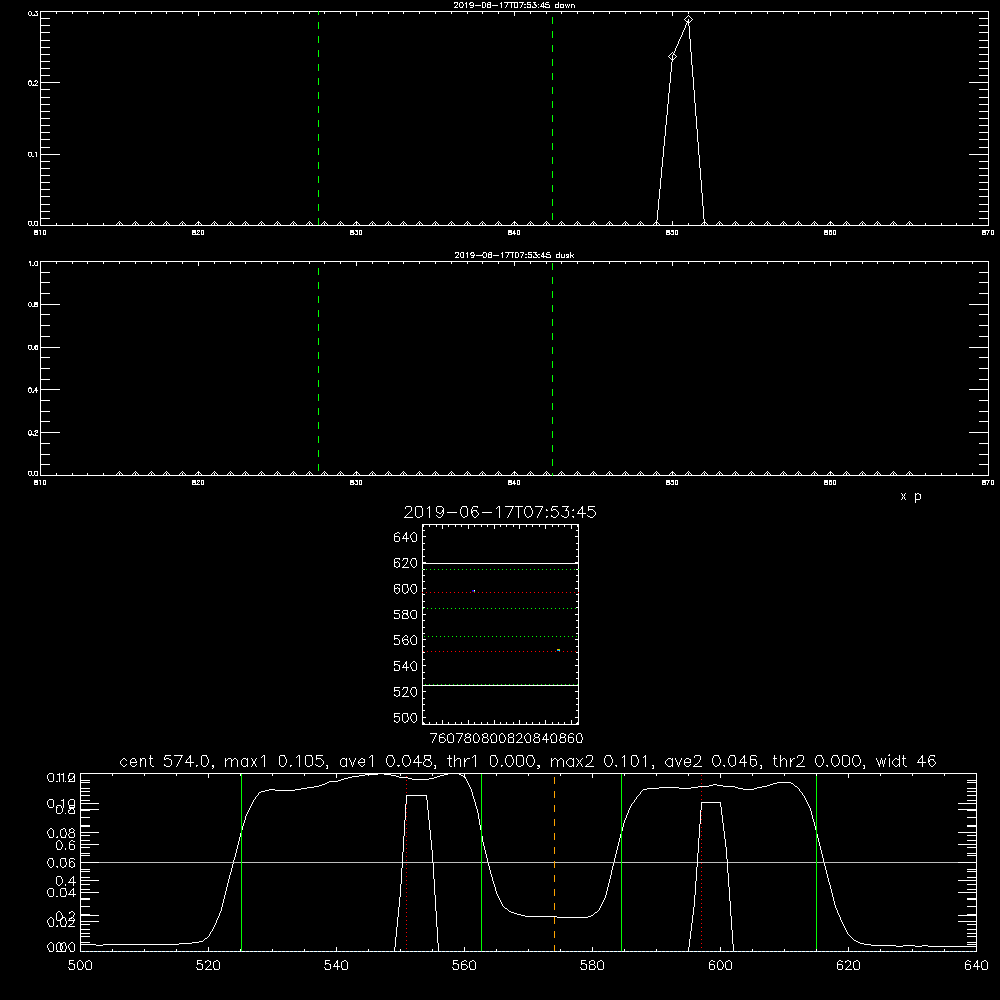
Task: Click the "500" y-axis label of the small image
Action: [406, 717]
